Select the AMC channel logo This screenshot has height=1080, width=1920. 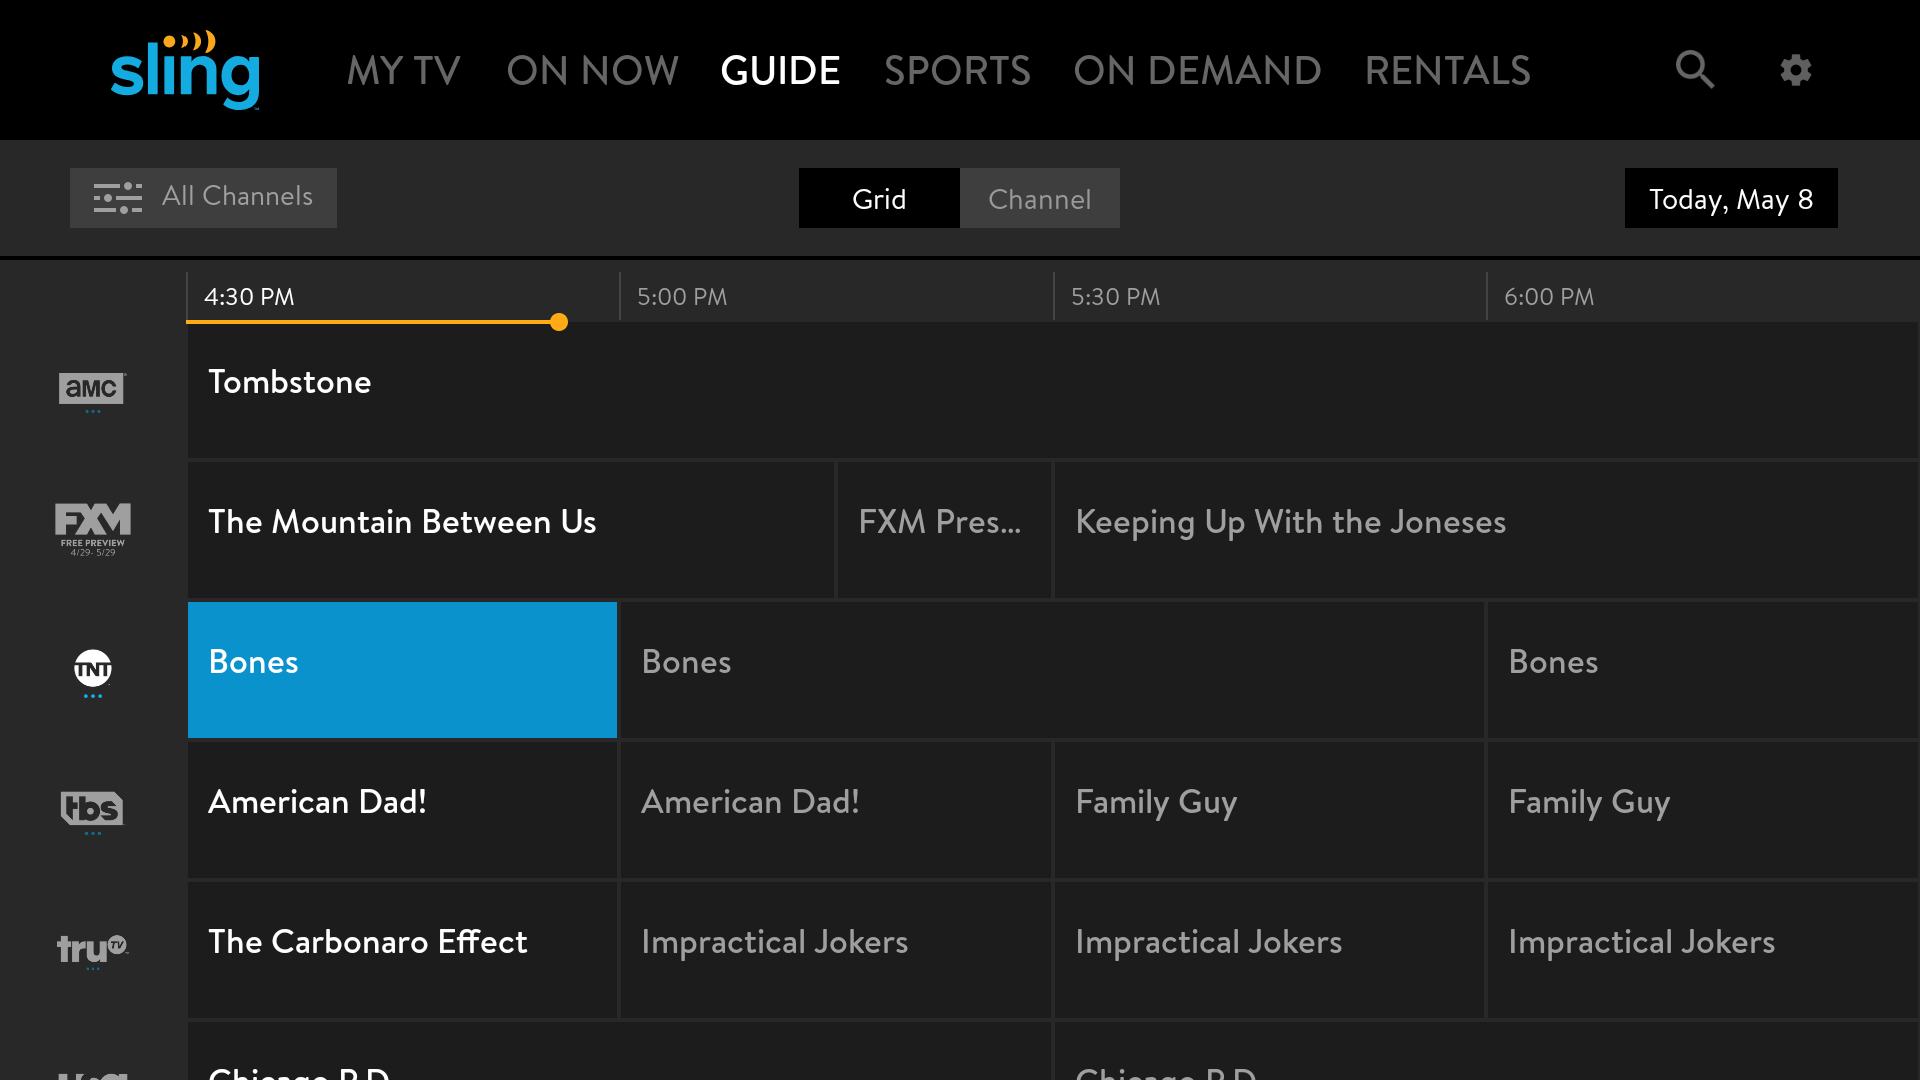point(92,389)
